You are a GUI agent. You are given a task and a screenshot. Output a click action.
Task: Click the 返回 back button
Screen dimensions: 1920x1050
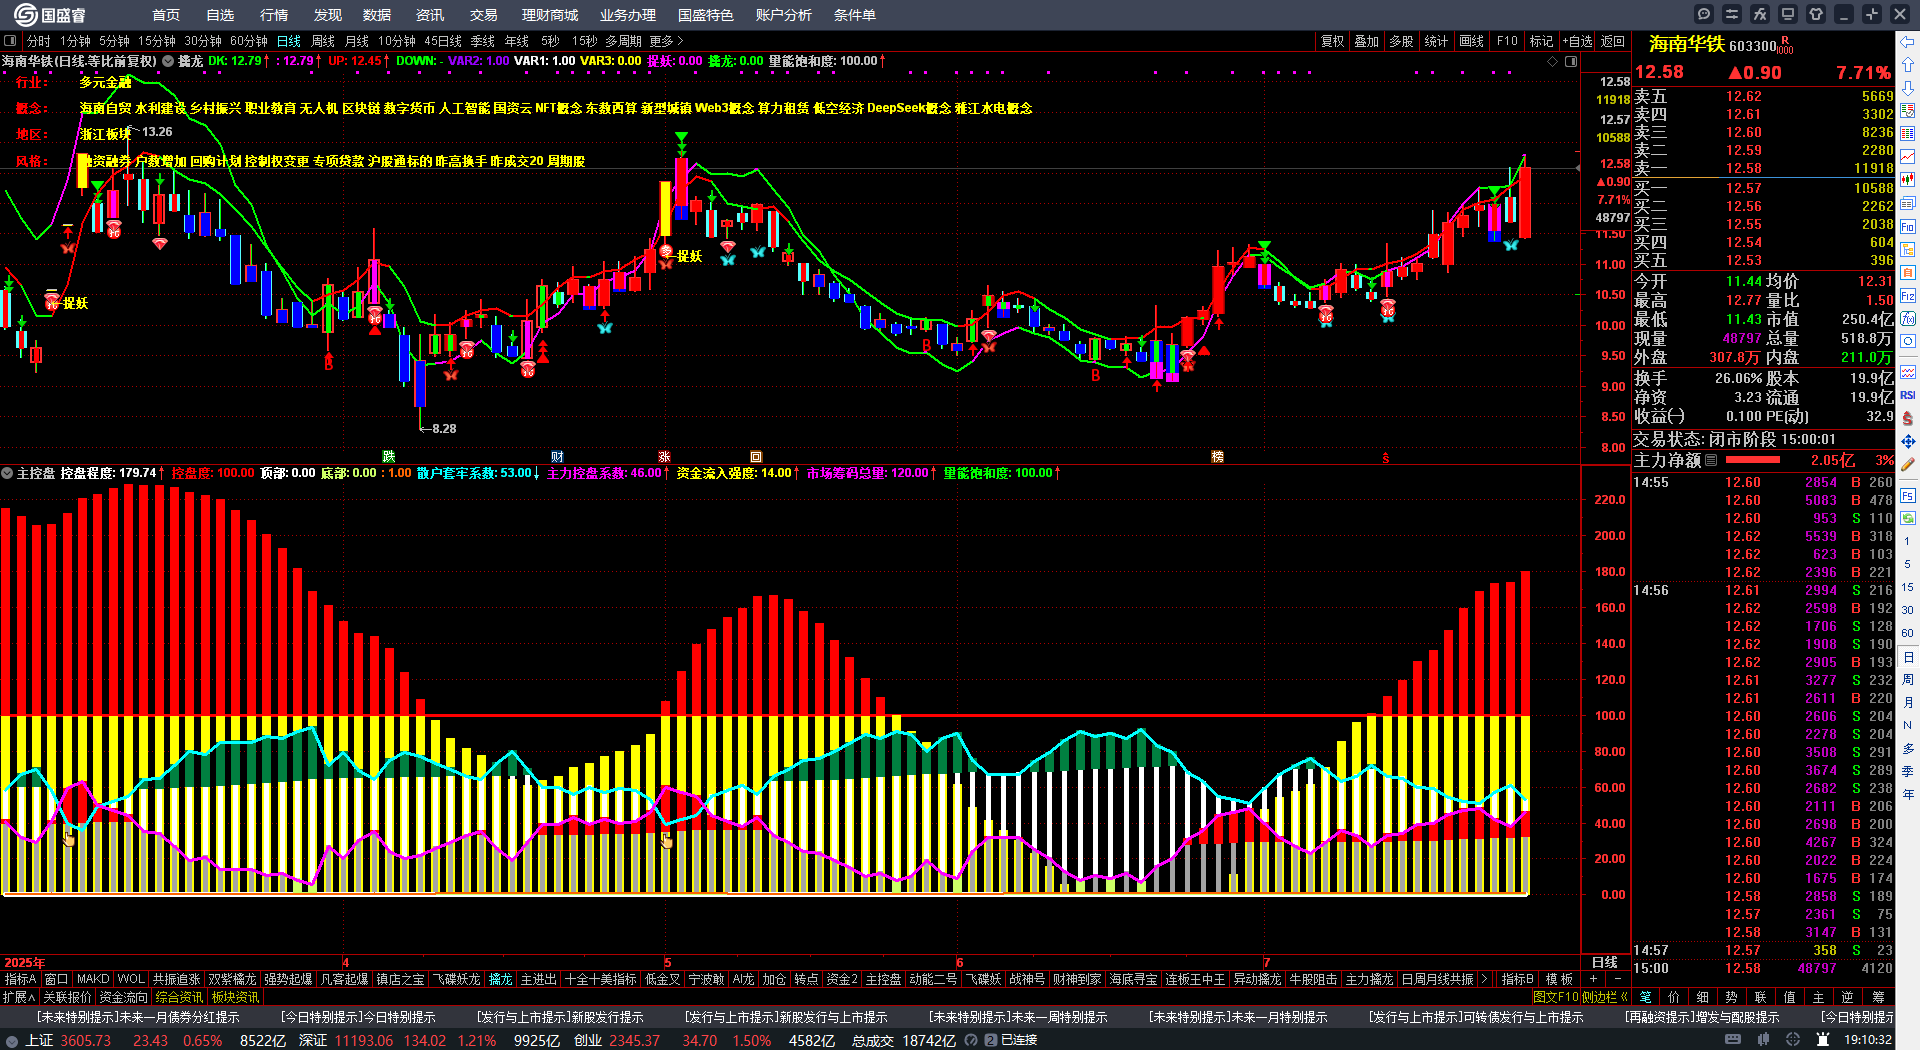click(x=1612, y=41)
